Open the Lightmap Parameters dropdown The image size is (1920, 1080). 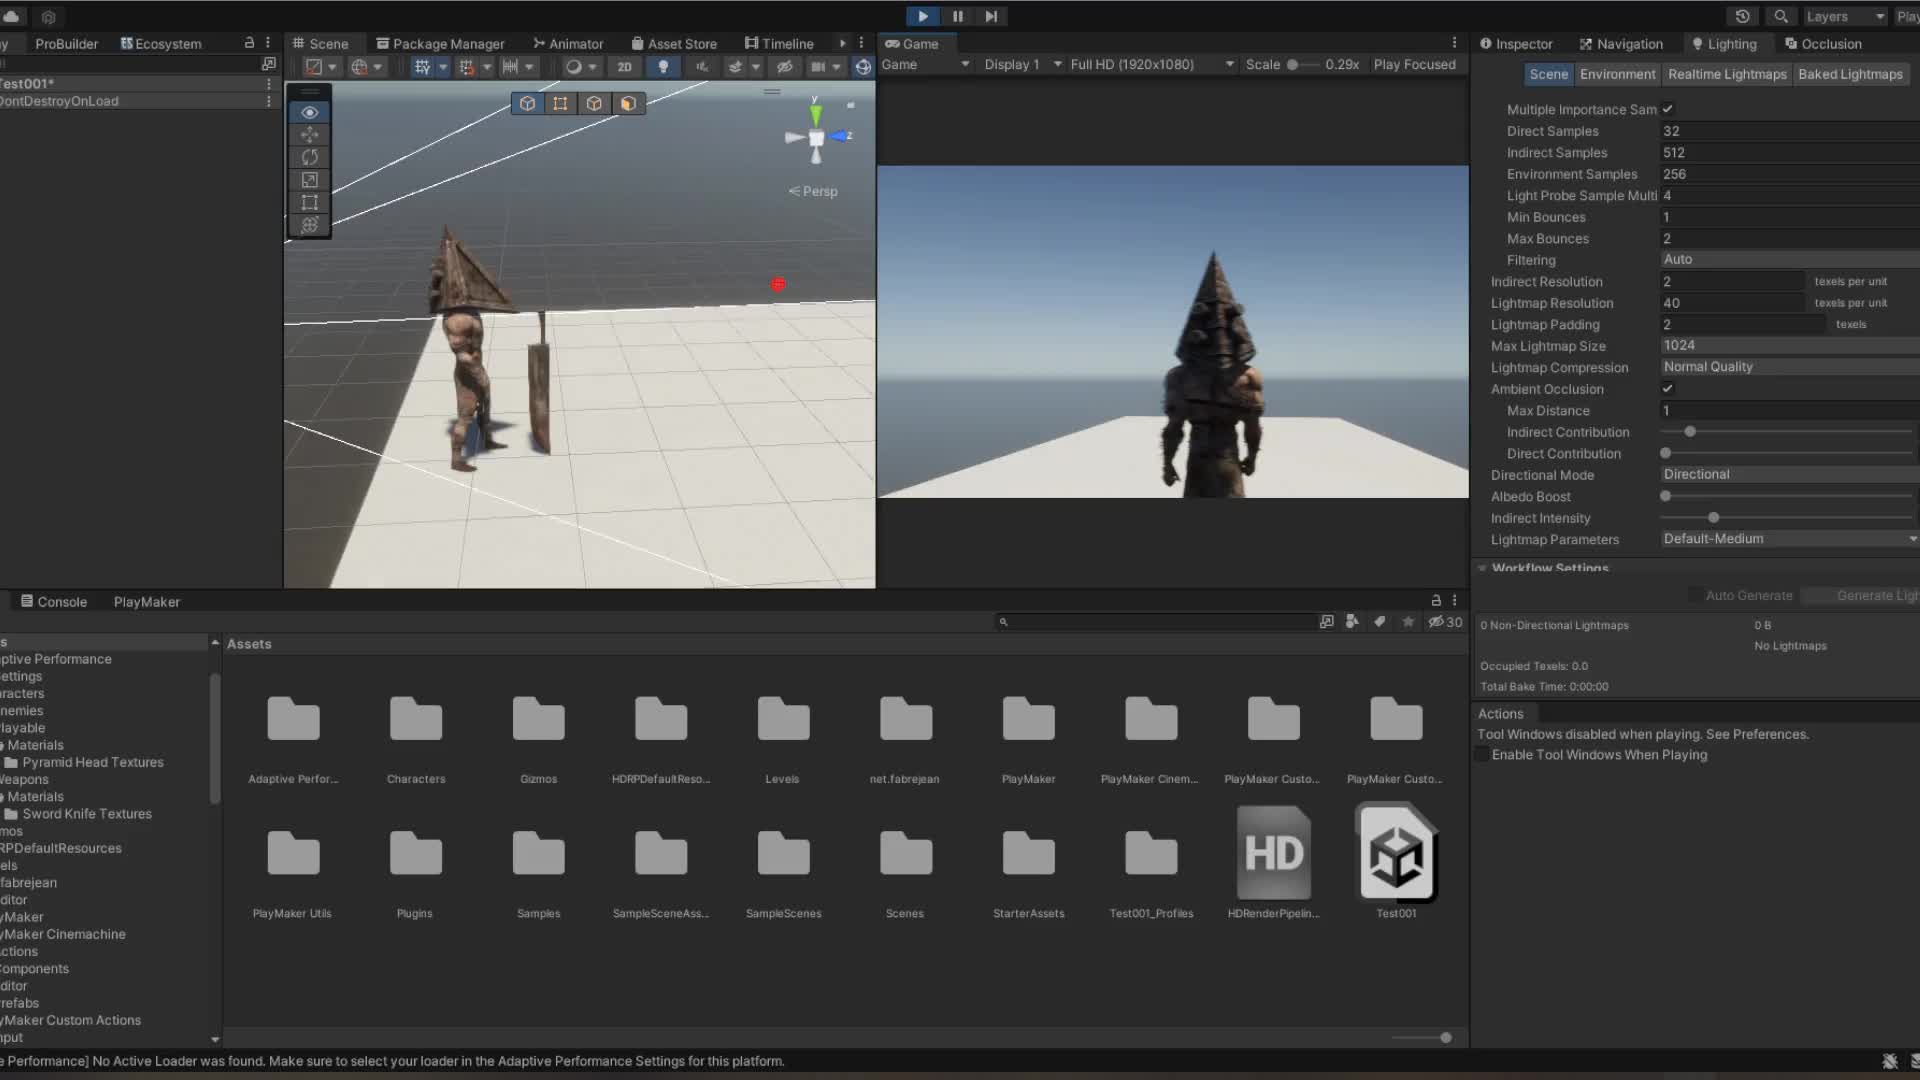pyautogui.click(x=1780, y=538)
